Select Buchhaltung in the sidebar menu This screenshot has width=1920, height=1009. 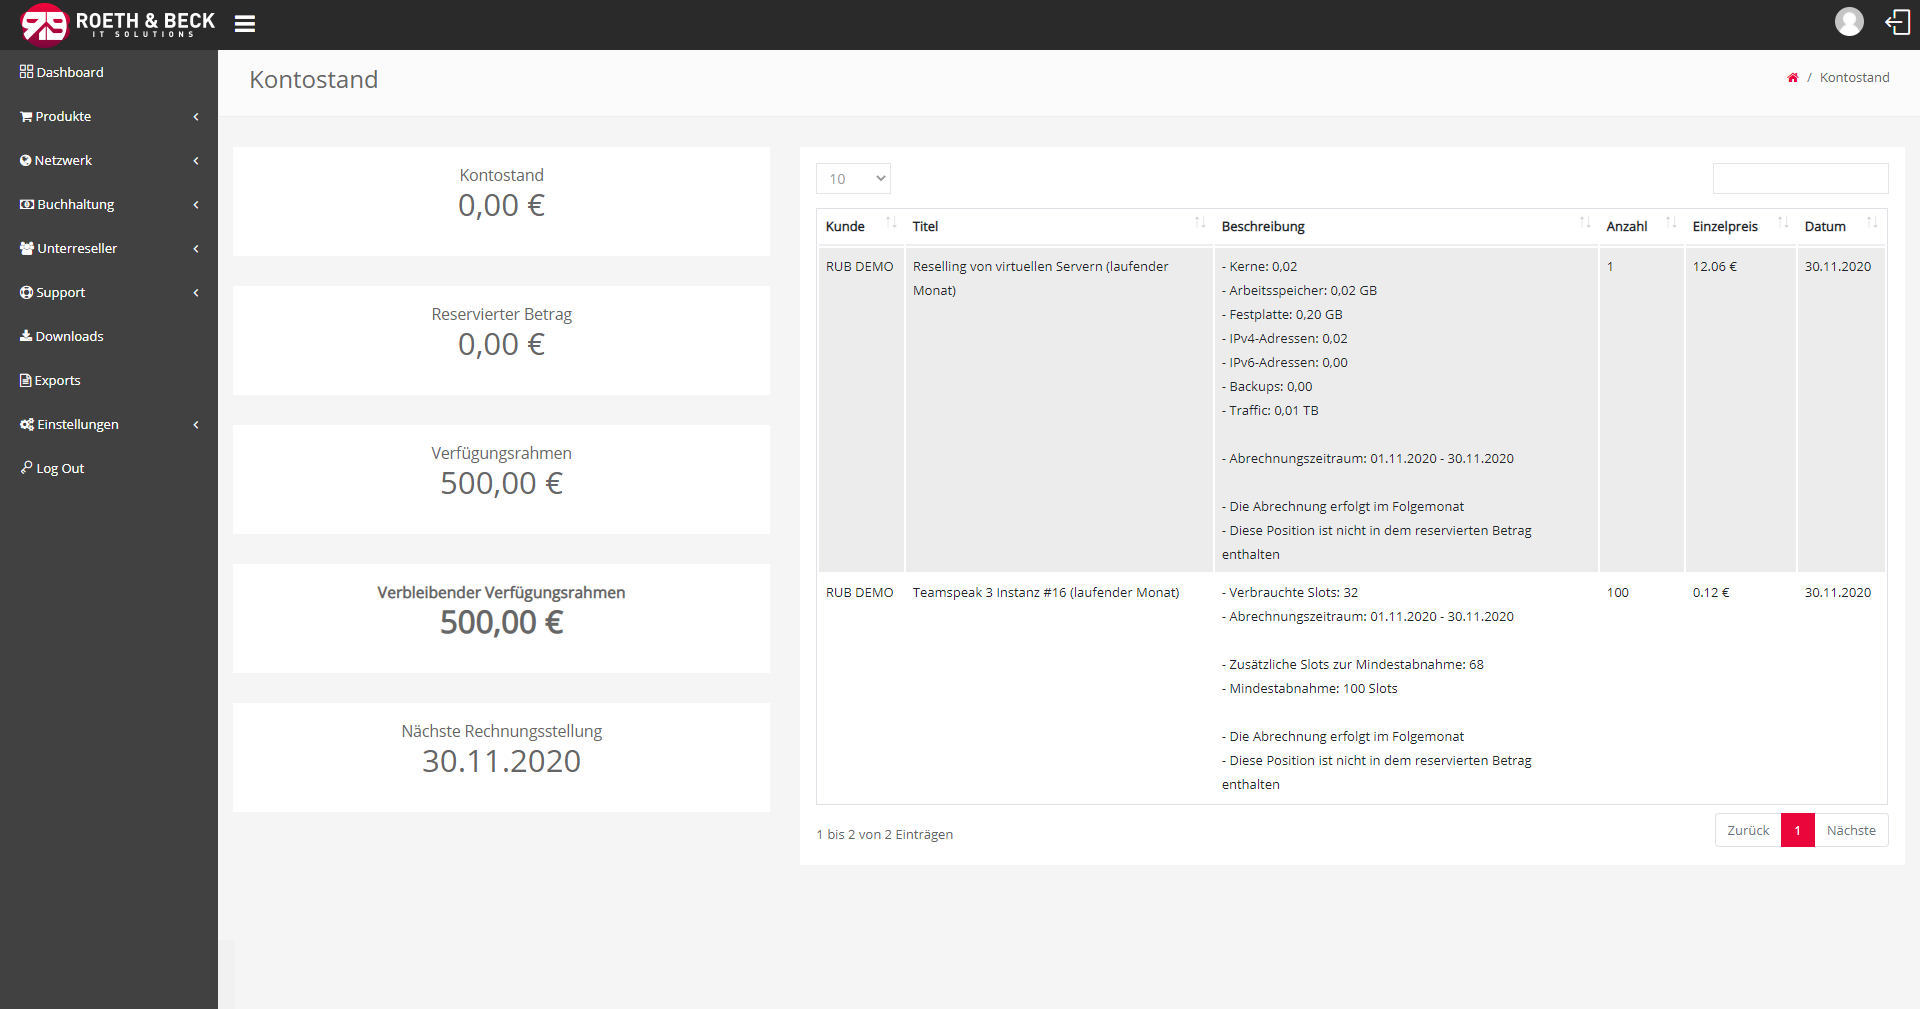[74, 204]
